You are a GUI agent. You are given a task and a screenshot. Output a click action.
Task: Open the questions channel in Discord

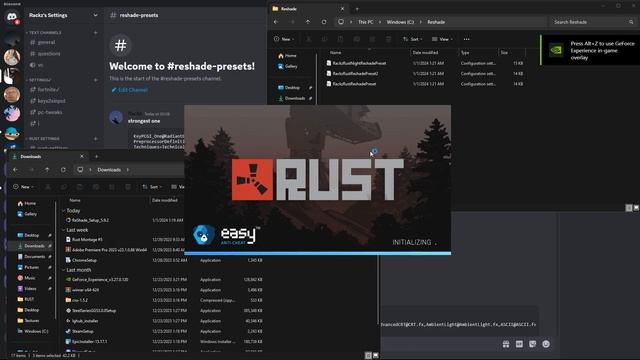[49, 53]
